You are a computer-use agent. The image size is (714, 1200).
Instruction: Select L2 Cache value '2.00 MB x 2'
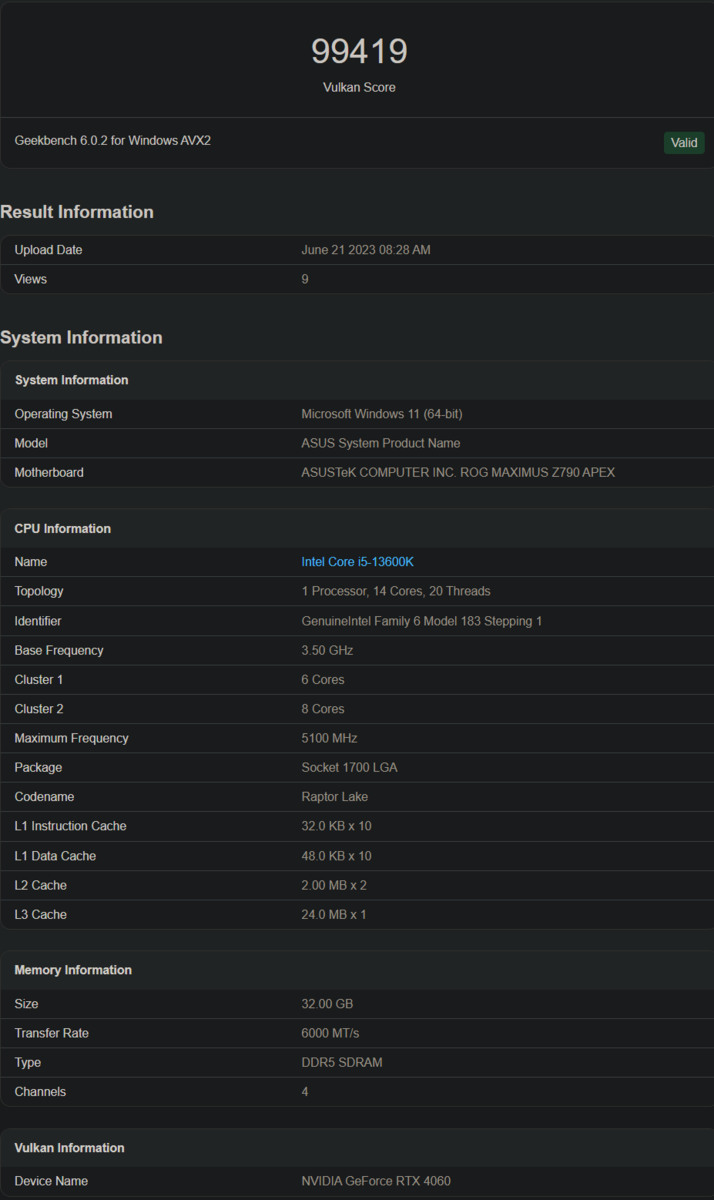pyautogui.click(x=334, y=885)
